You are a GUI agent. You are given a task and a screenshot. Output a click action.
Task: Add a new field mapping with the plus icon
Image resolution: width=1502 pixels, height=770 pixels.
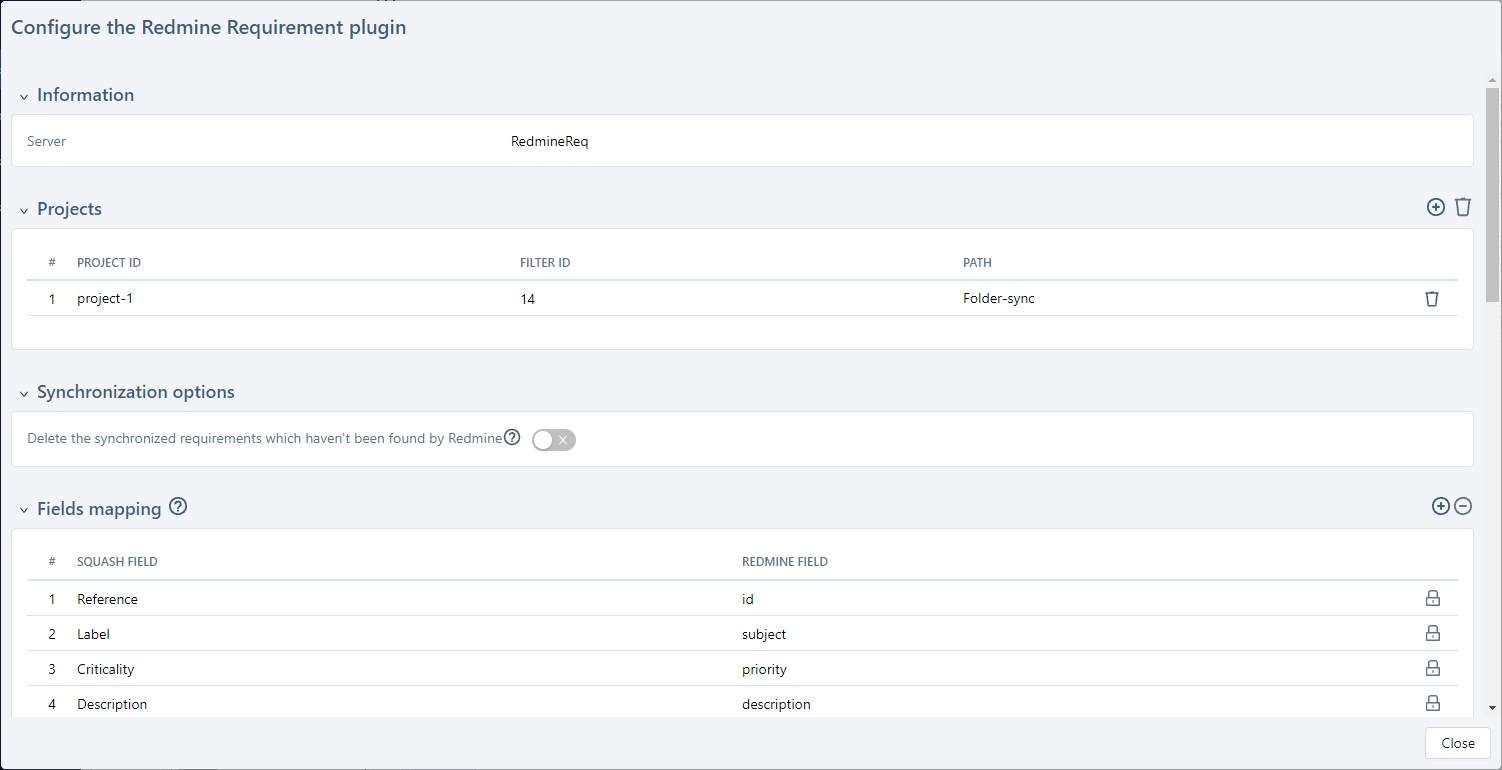(1440, 506)
